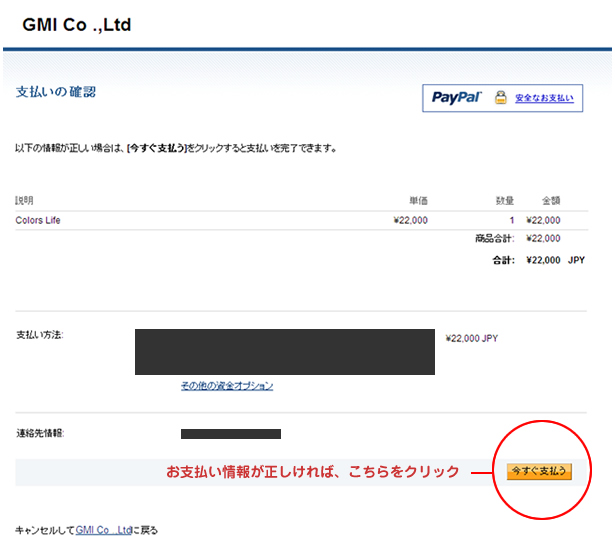Click the quantity value 1 in Colors Life row
This screenshot has width=615, height=547.
(x=512, y=220)
